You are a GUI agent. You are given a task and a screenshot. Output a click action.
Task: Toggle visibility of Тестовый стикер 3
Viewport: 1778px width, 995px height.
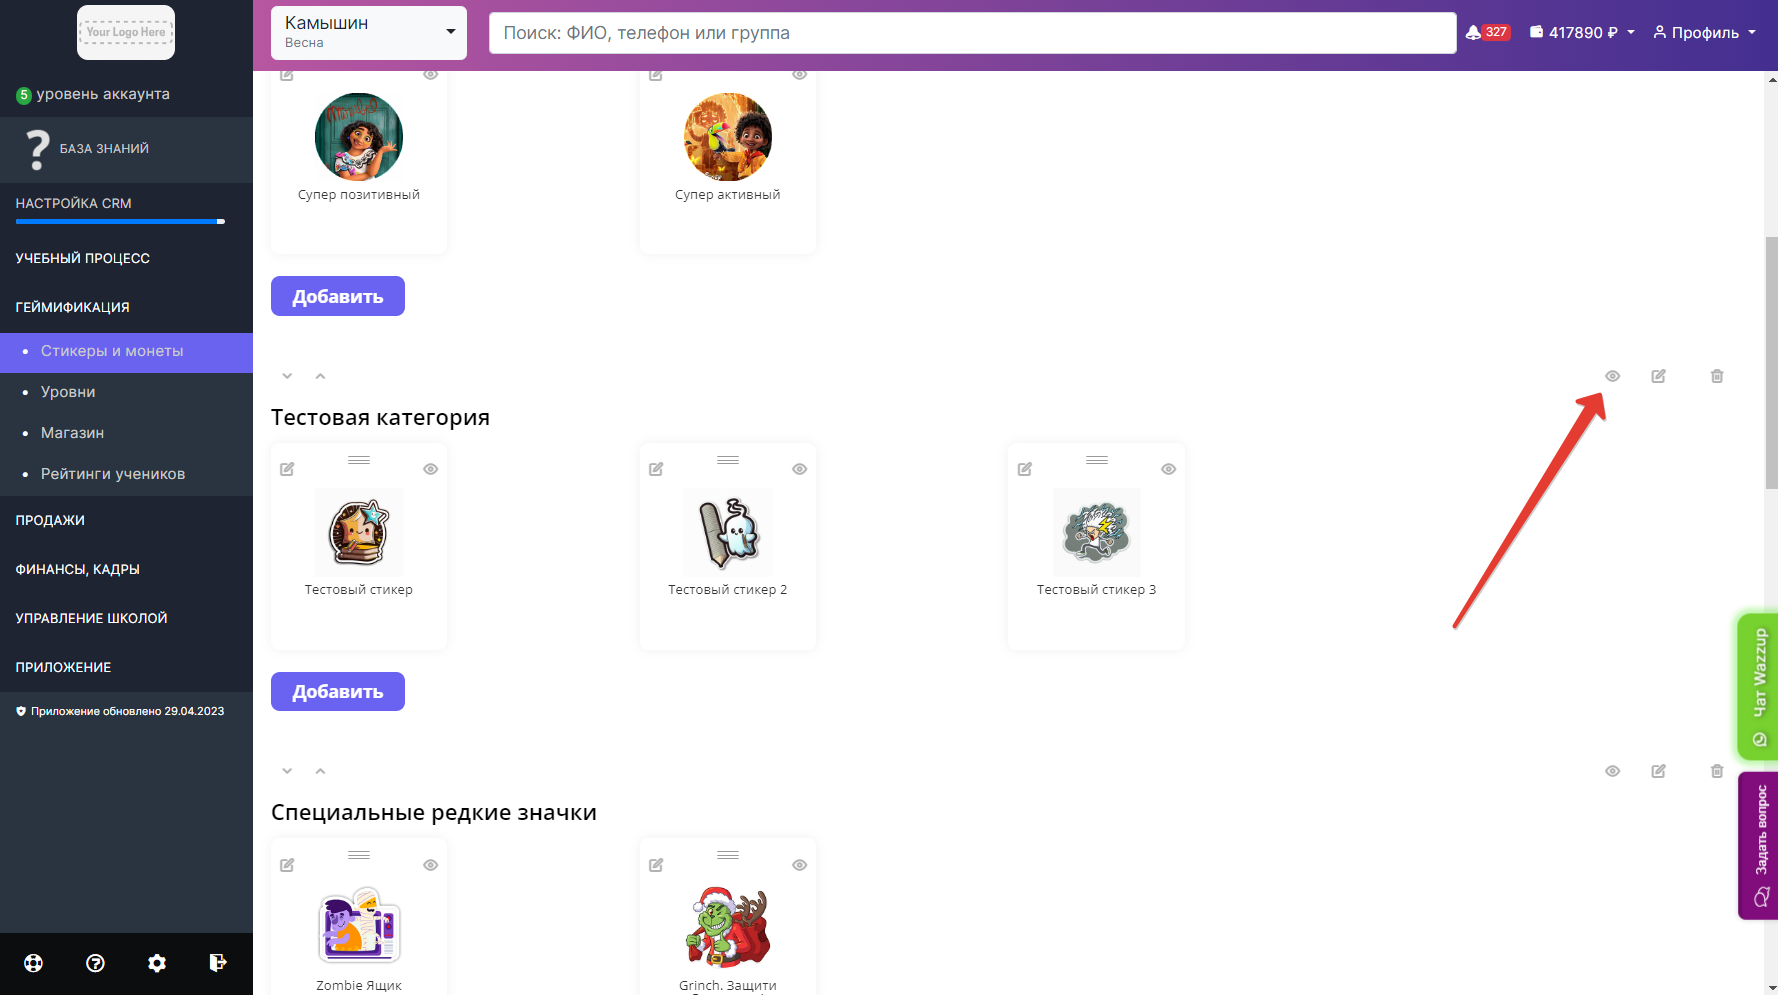[x=1168, y=469]
